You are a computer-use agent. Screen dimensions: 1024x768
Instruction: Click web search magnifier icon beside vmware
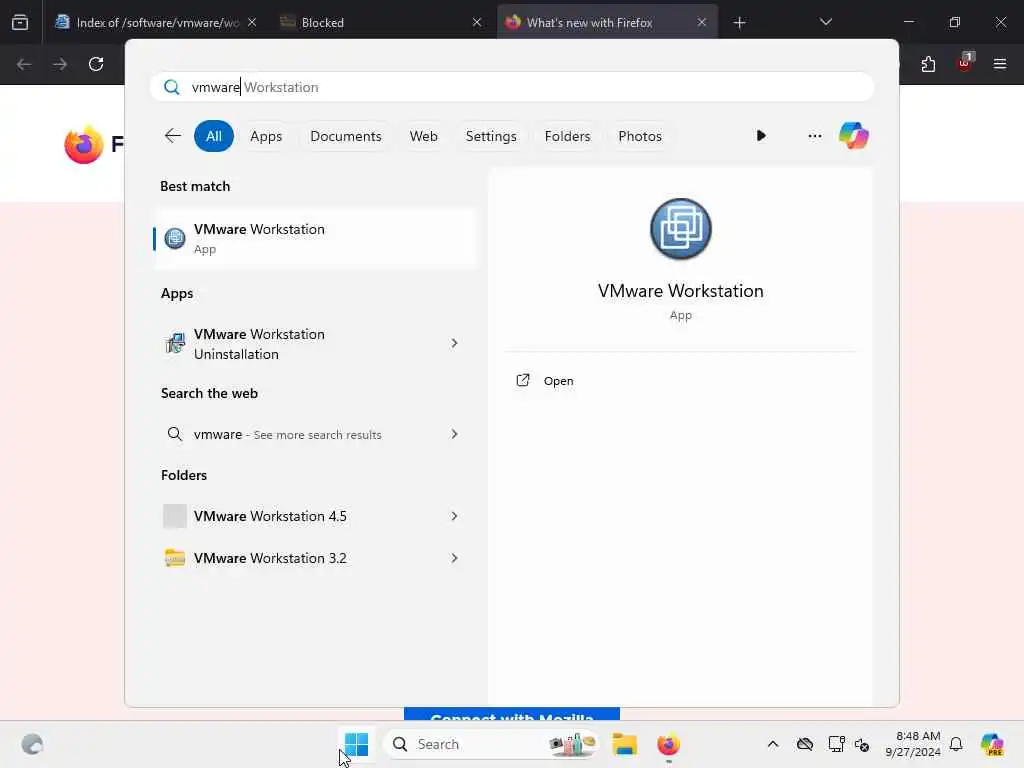tap(174, 434)
